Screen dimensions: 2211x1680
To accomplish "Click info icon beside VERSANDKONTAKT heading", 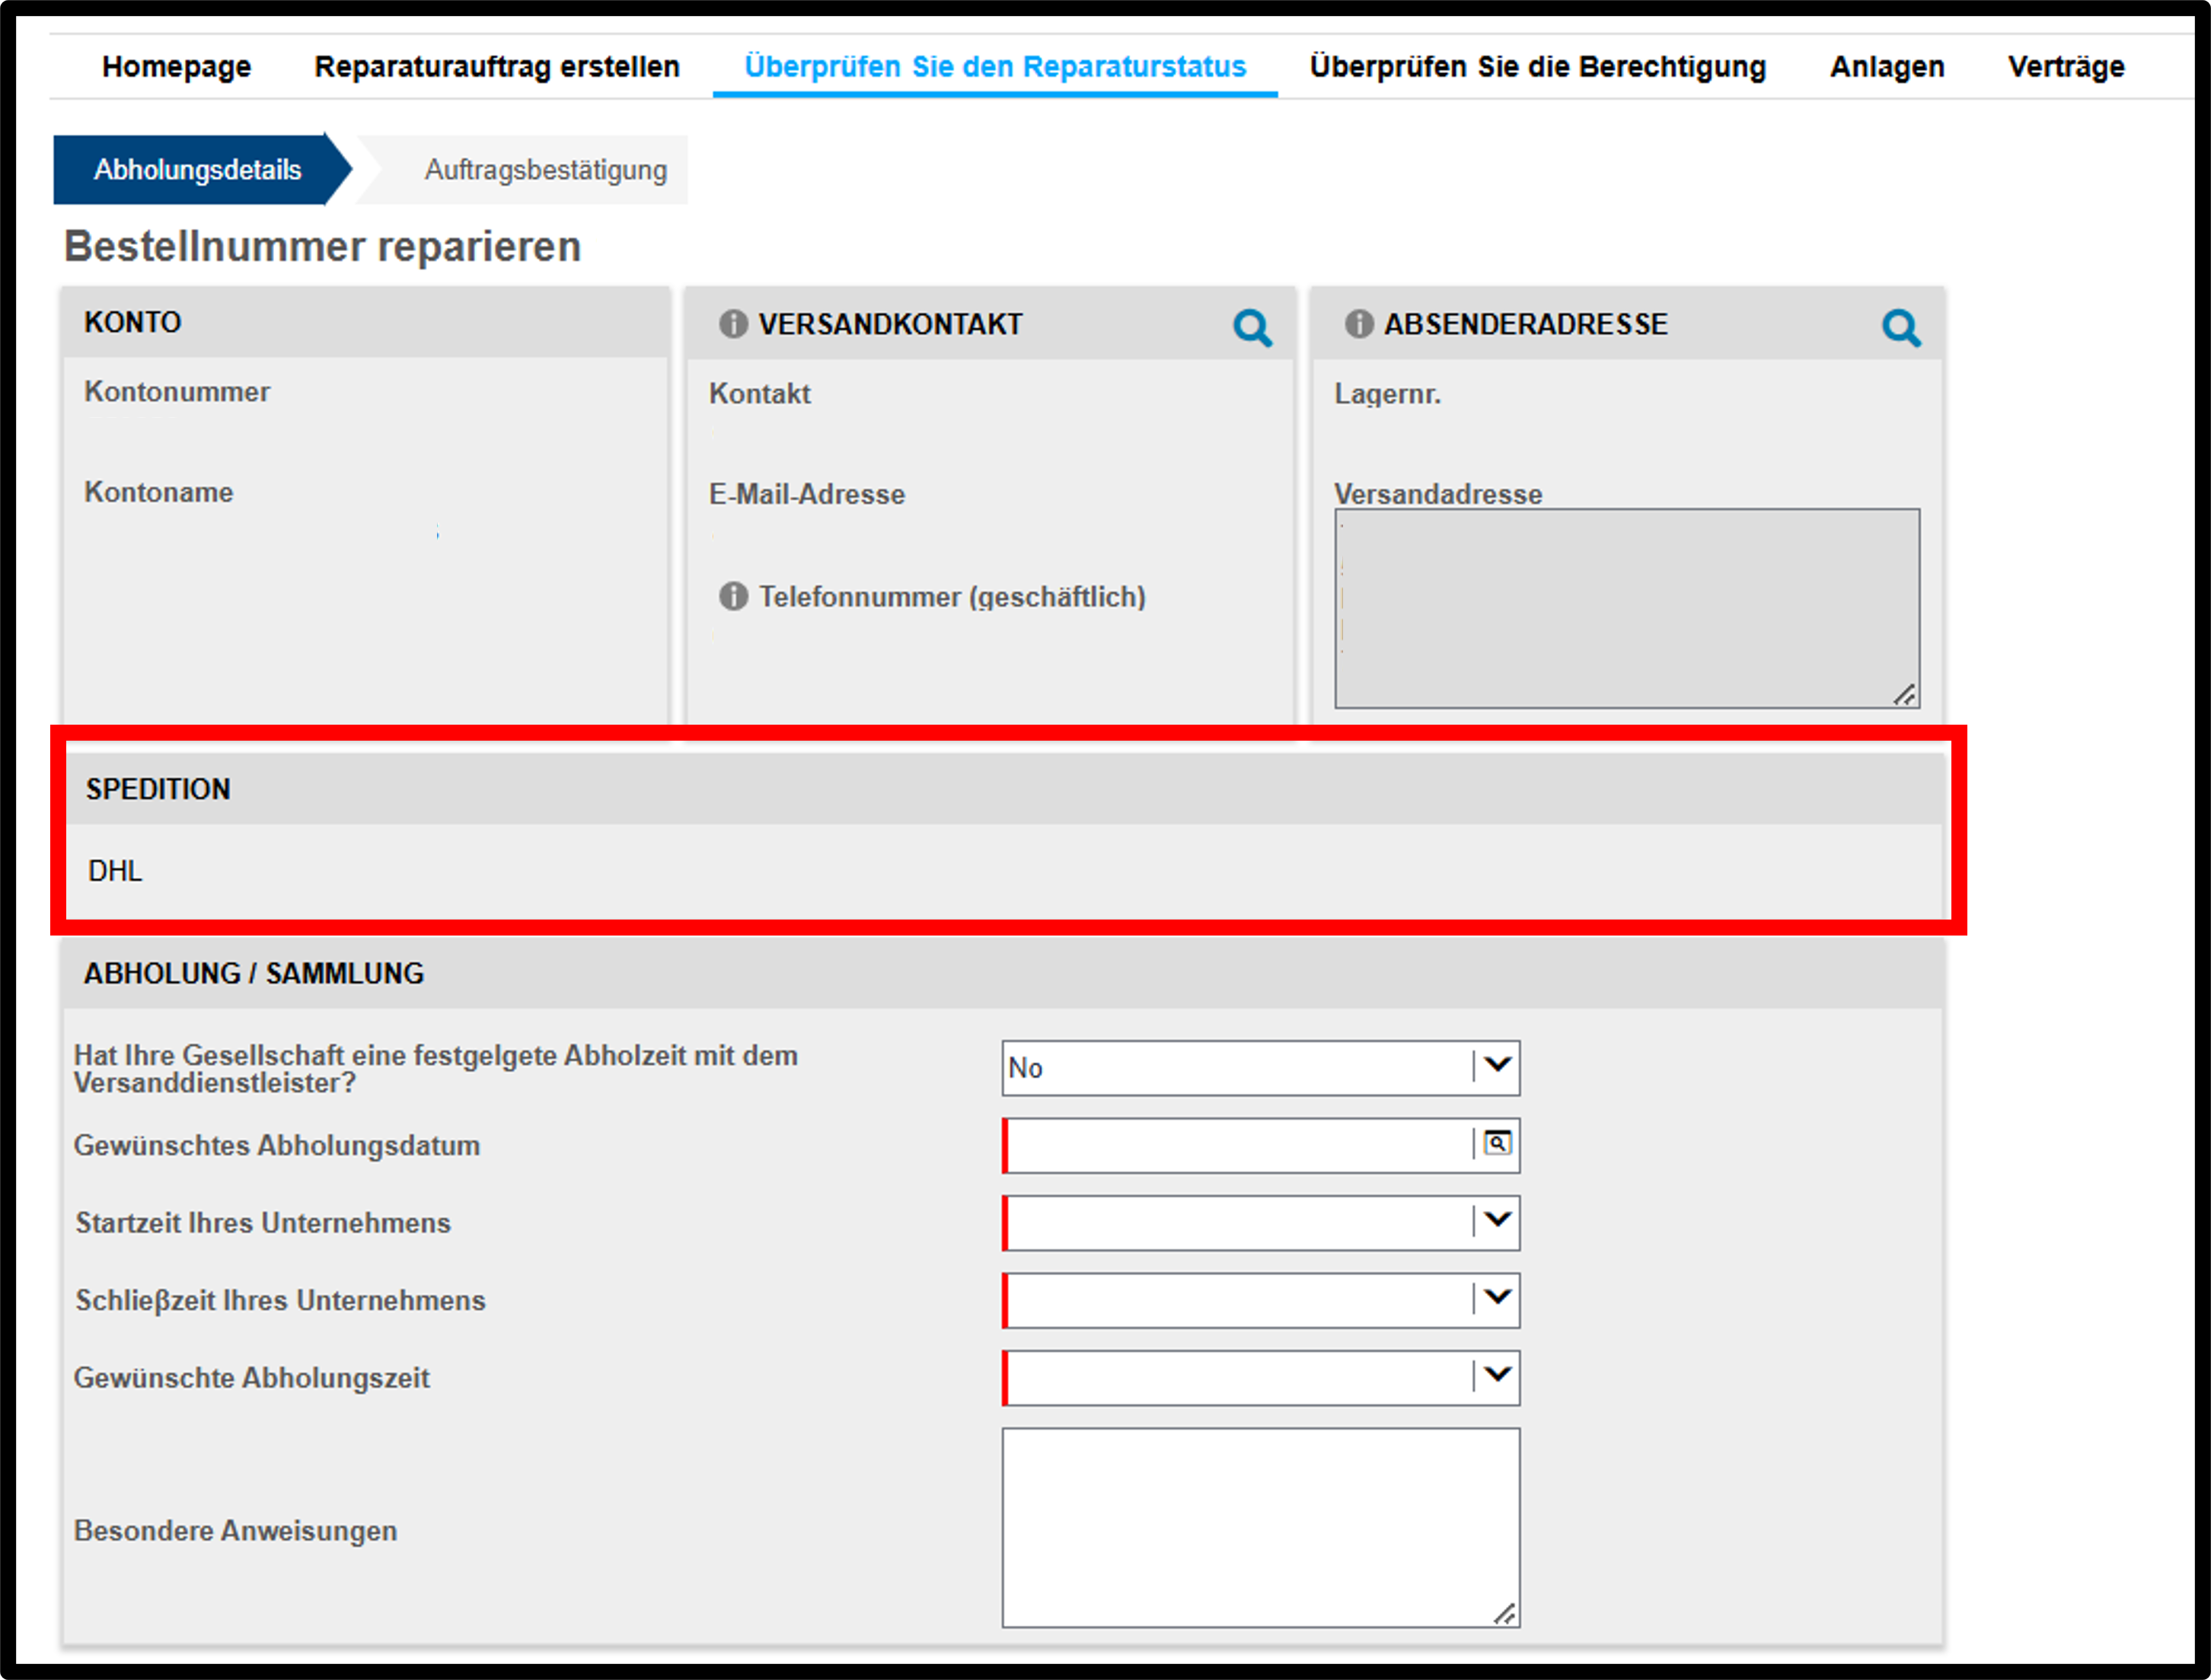I will click(x=733, y=324).
